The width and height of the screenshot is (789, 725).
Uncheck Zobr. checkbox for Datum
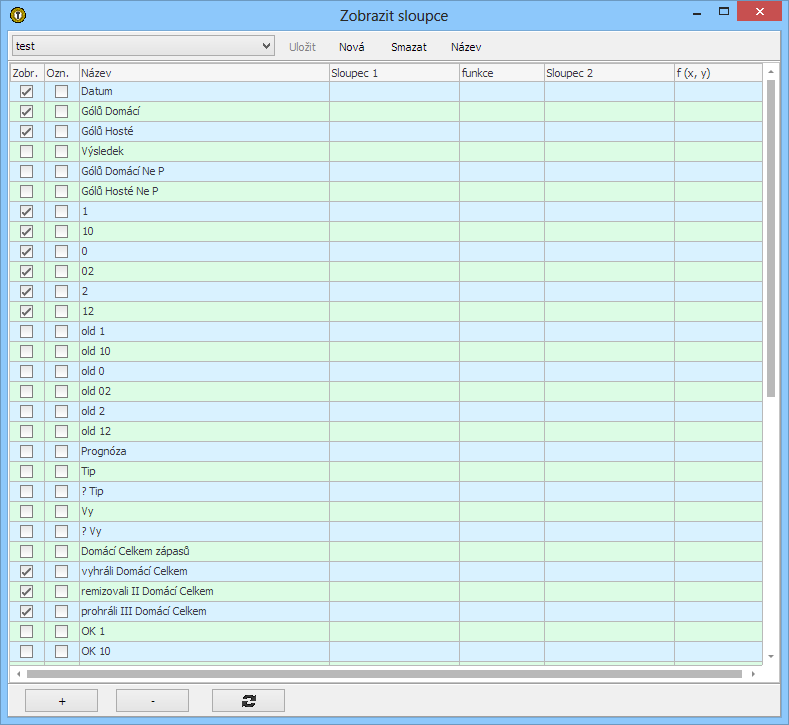(27, 91)
